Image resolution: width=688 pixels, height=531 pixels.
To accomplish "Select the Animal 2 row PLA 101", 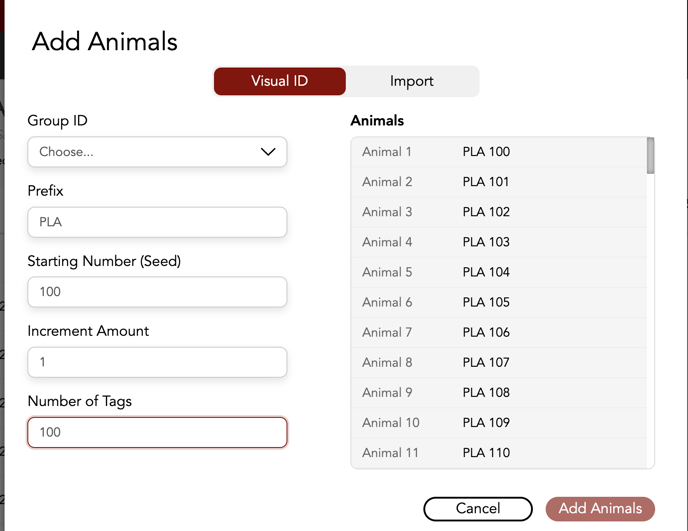I will point(500,182).
